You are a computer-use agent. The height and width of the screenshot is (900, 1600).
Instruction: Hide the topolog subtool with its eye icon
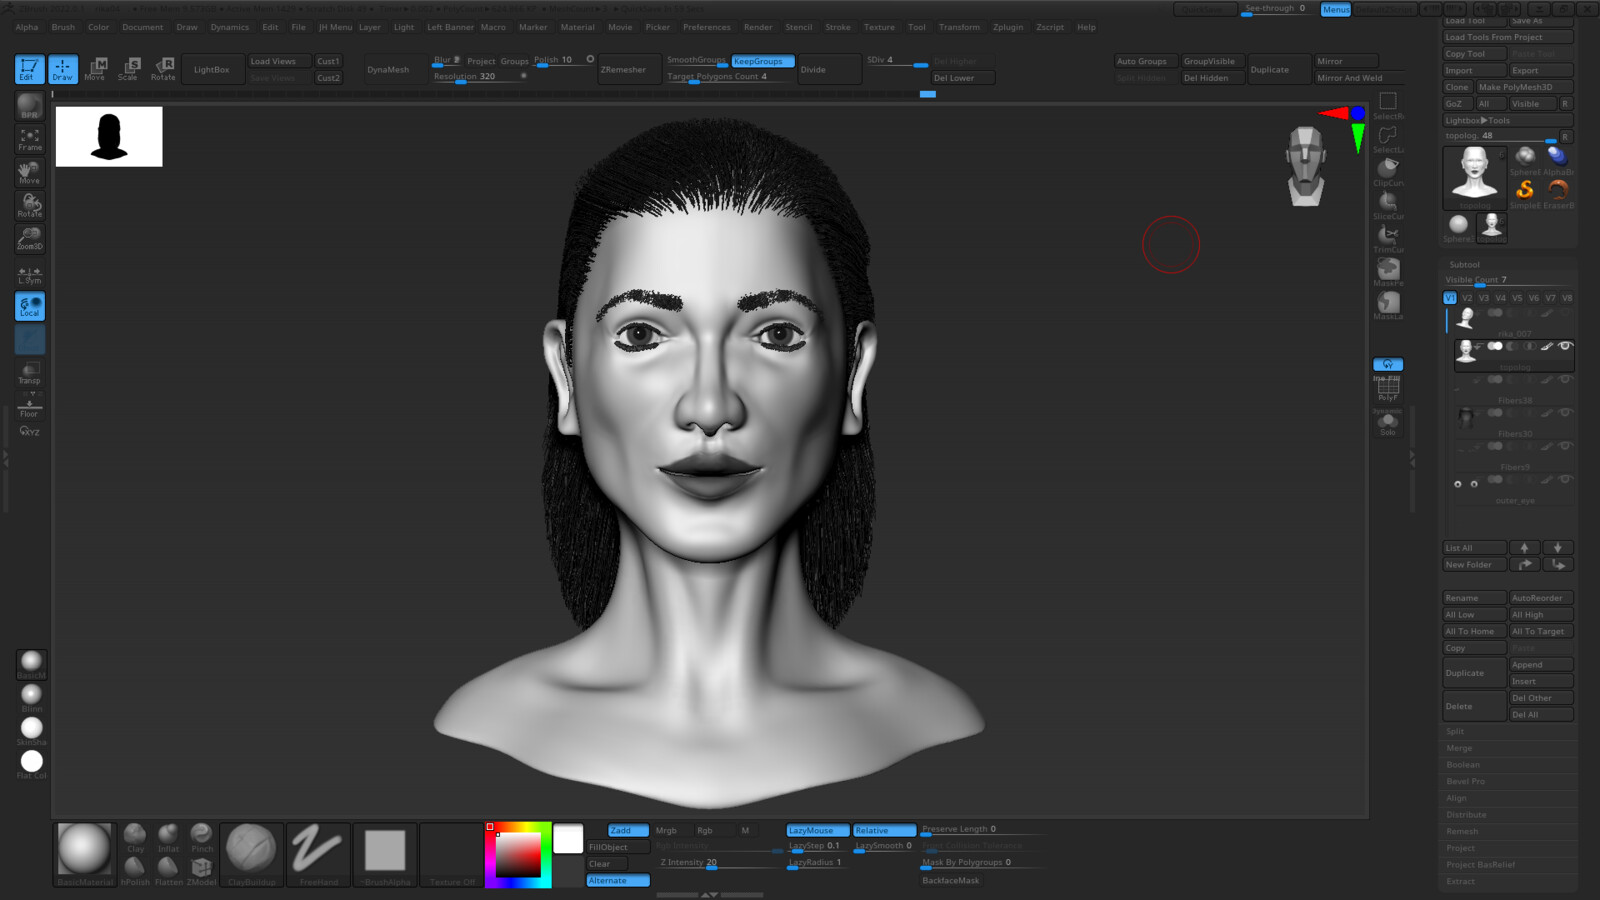click(1565, 346)
